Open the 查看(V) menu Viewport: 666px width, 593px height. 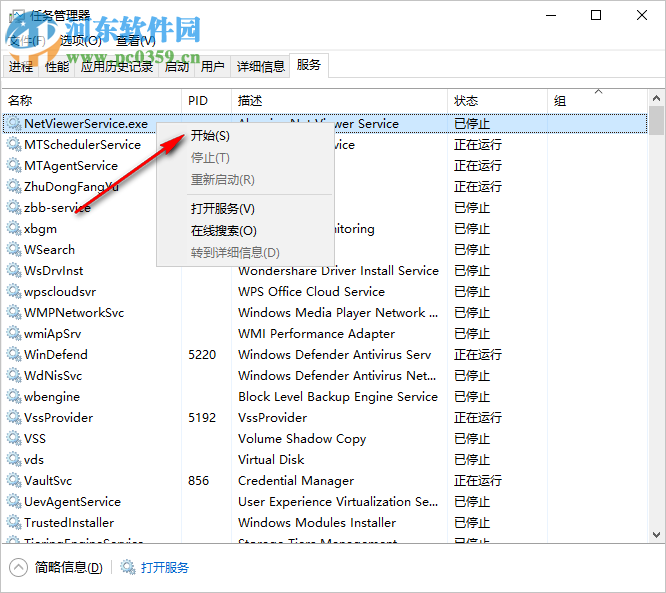coord(136,41)
